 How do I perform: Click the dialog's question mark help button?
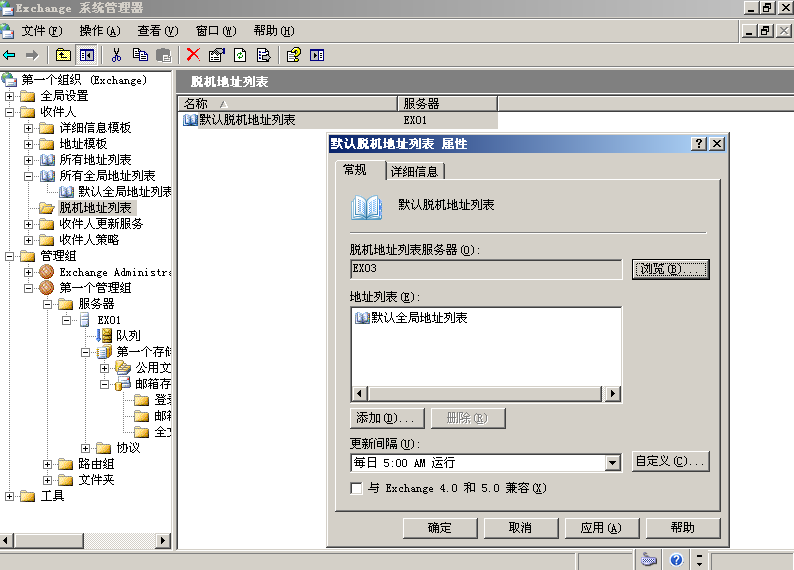(x=699, y=144)
